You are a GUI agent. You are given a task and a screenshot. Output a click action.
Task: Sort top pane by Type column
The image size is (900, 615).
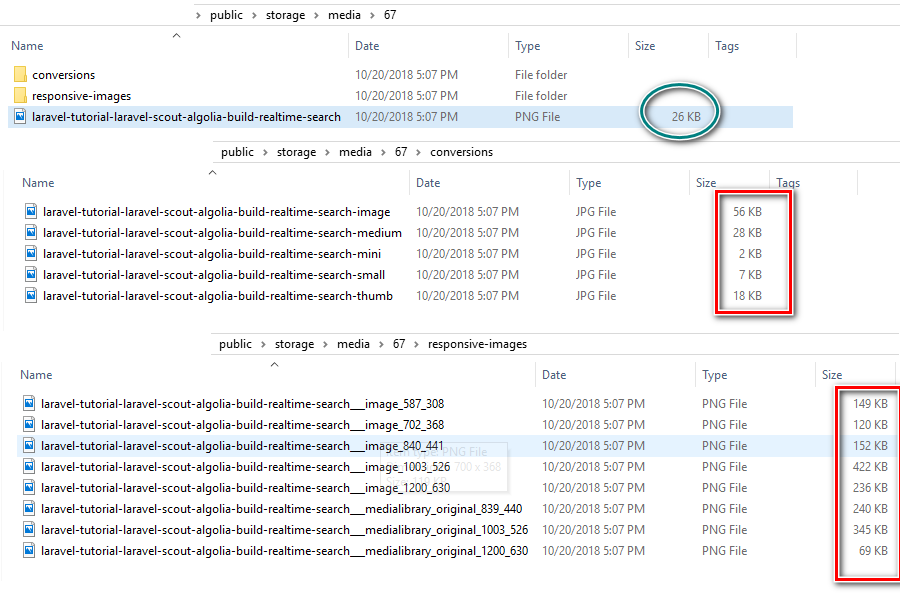527,46
